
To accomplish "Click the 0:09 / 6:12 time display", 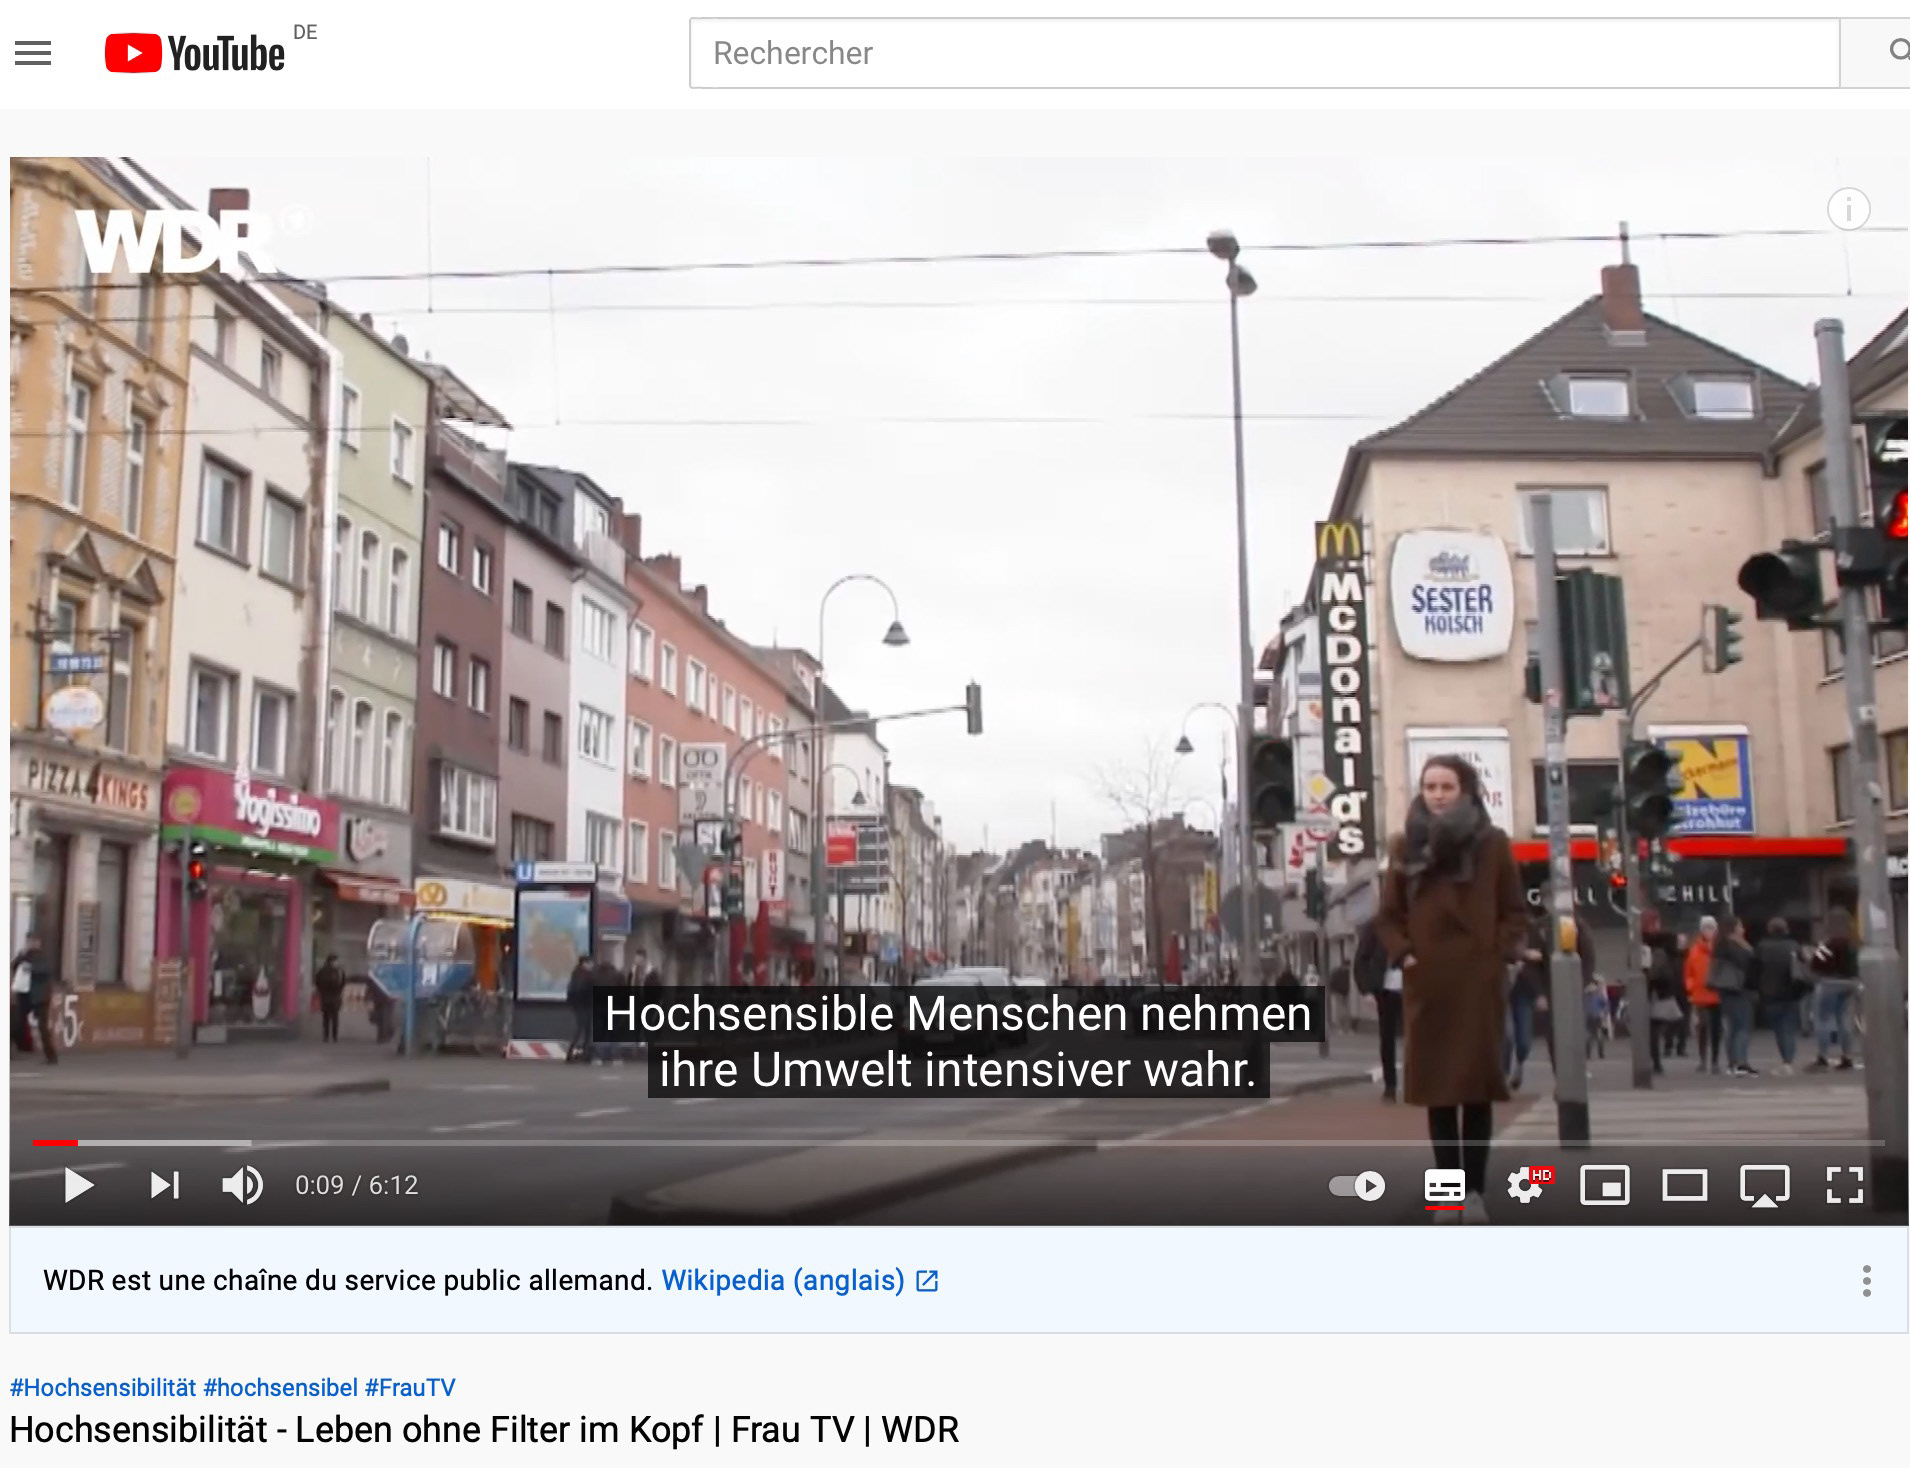I will 356,1185.
